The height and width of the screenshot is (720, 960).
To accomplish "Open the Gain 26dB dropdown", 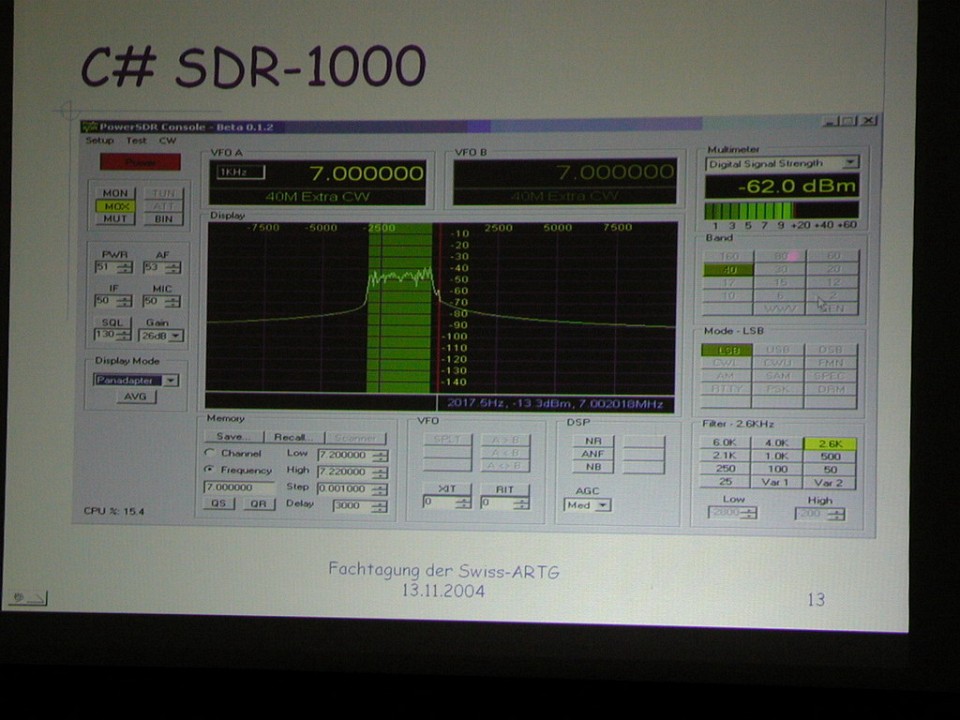I will pyautogui.click(x=161, y=336).
